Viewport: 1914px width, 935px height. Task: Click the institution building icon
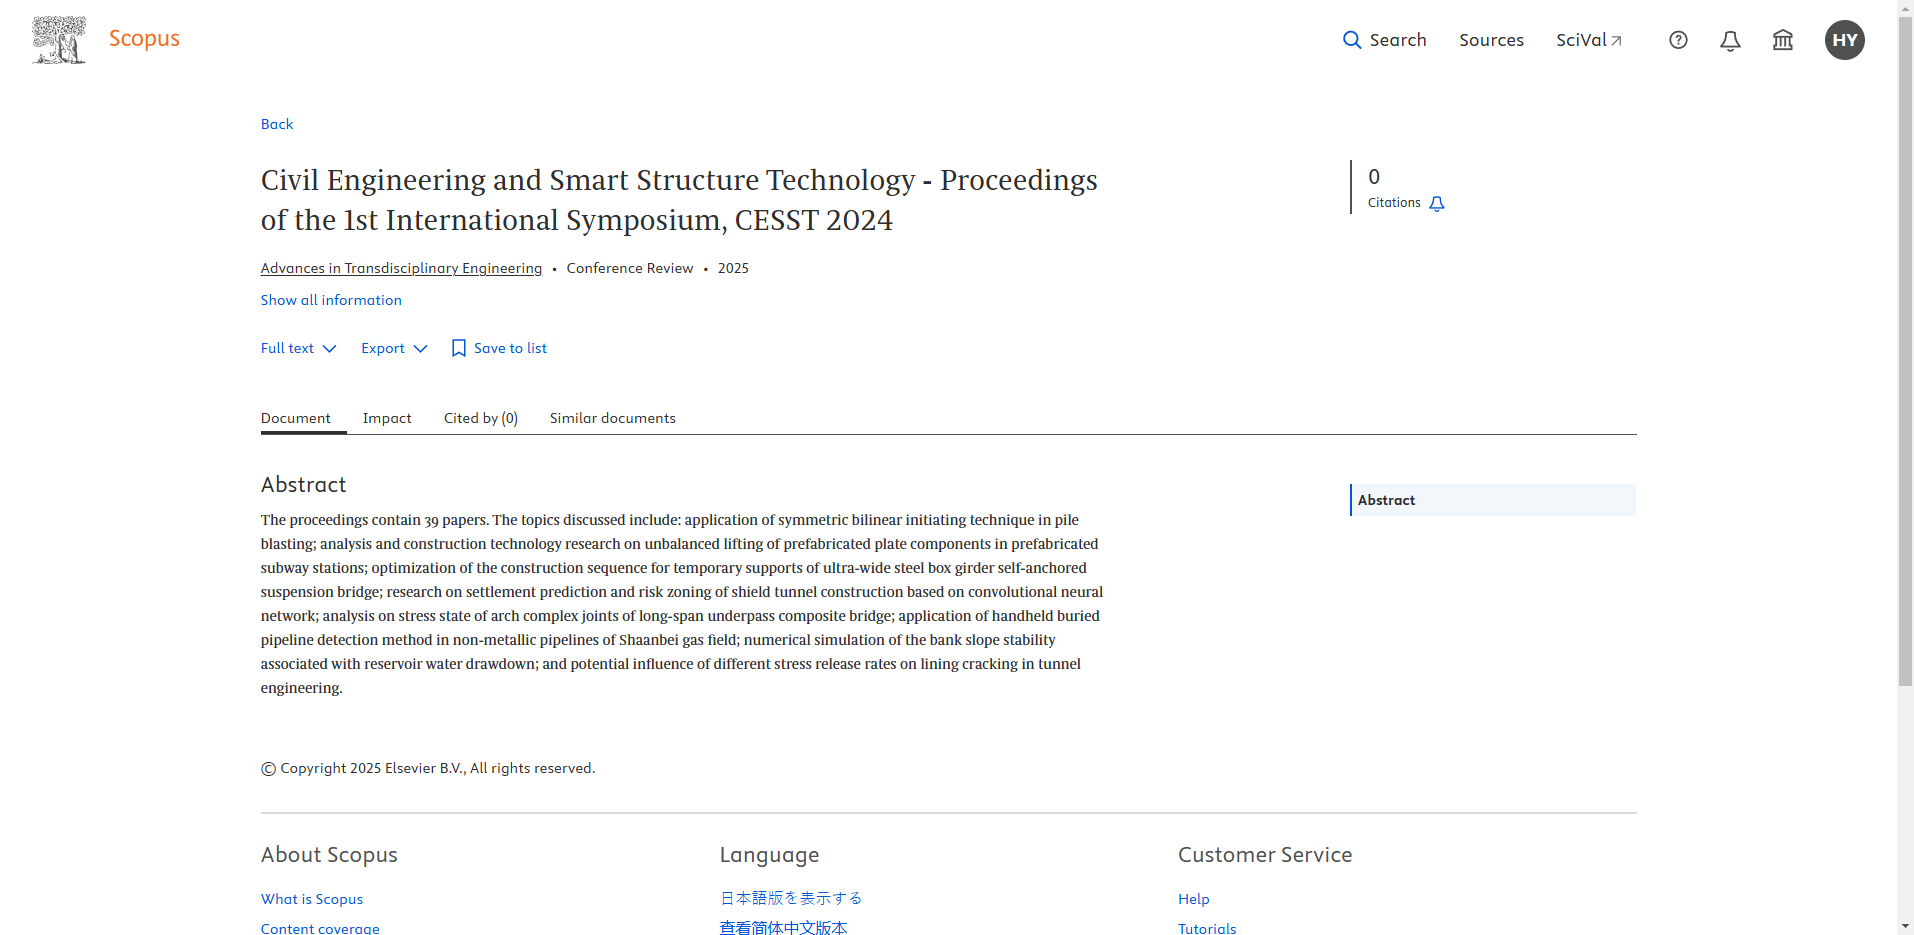(x=1782, y=40)
